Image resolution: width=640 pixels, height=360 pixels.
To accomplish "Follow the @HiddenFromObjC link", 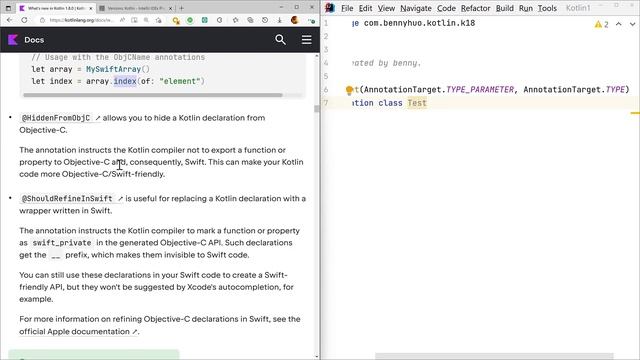I will coord(60,118).
